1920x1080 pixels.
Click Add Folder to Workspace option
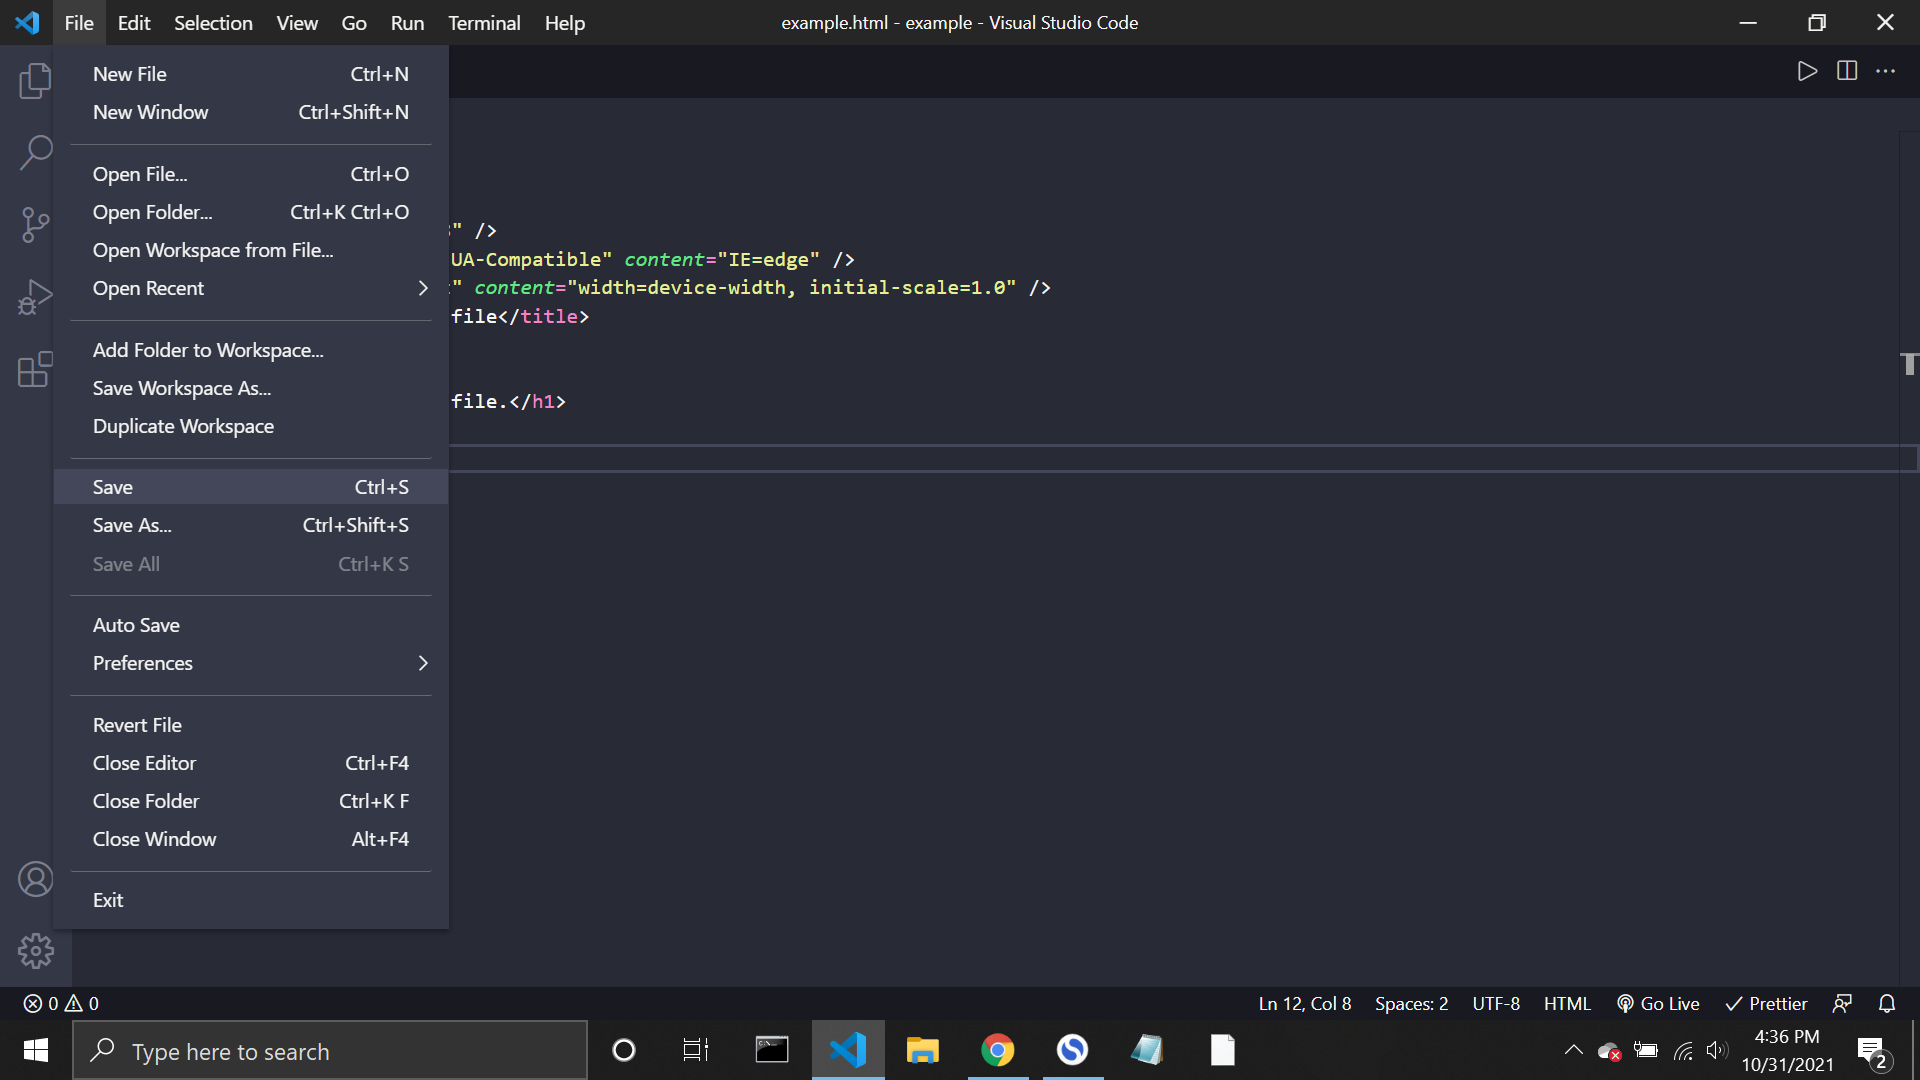[207, 348]
